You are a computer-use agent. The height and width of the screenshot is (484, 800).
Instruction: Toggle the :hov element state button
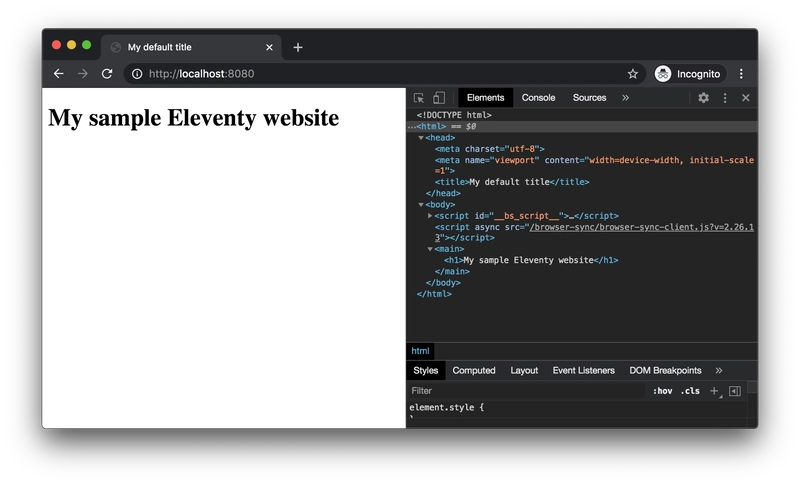[662, 391]
